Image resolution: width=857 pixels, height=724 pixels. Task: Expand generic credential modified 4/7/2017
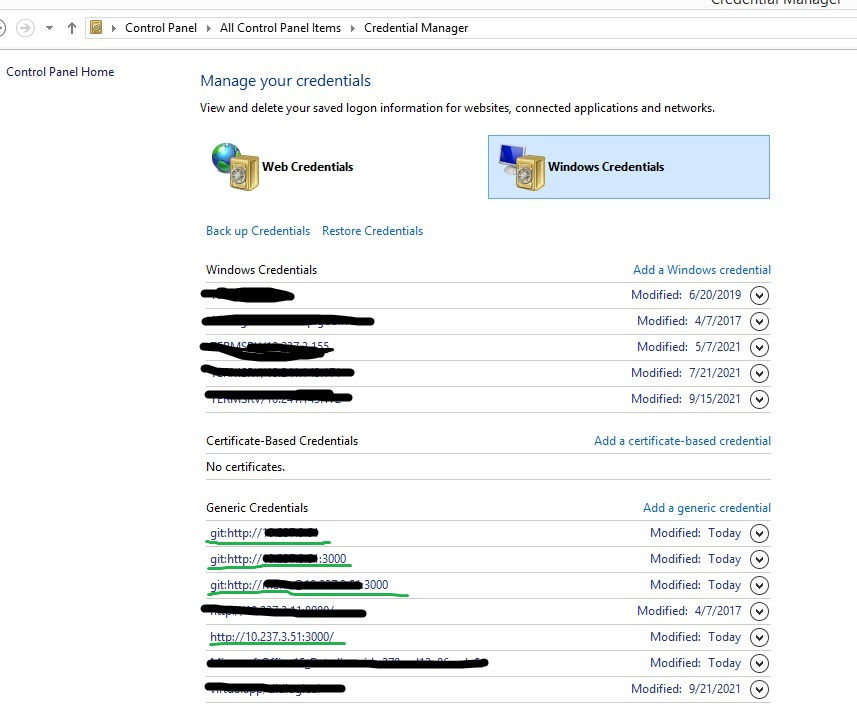(759, 611)
